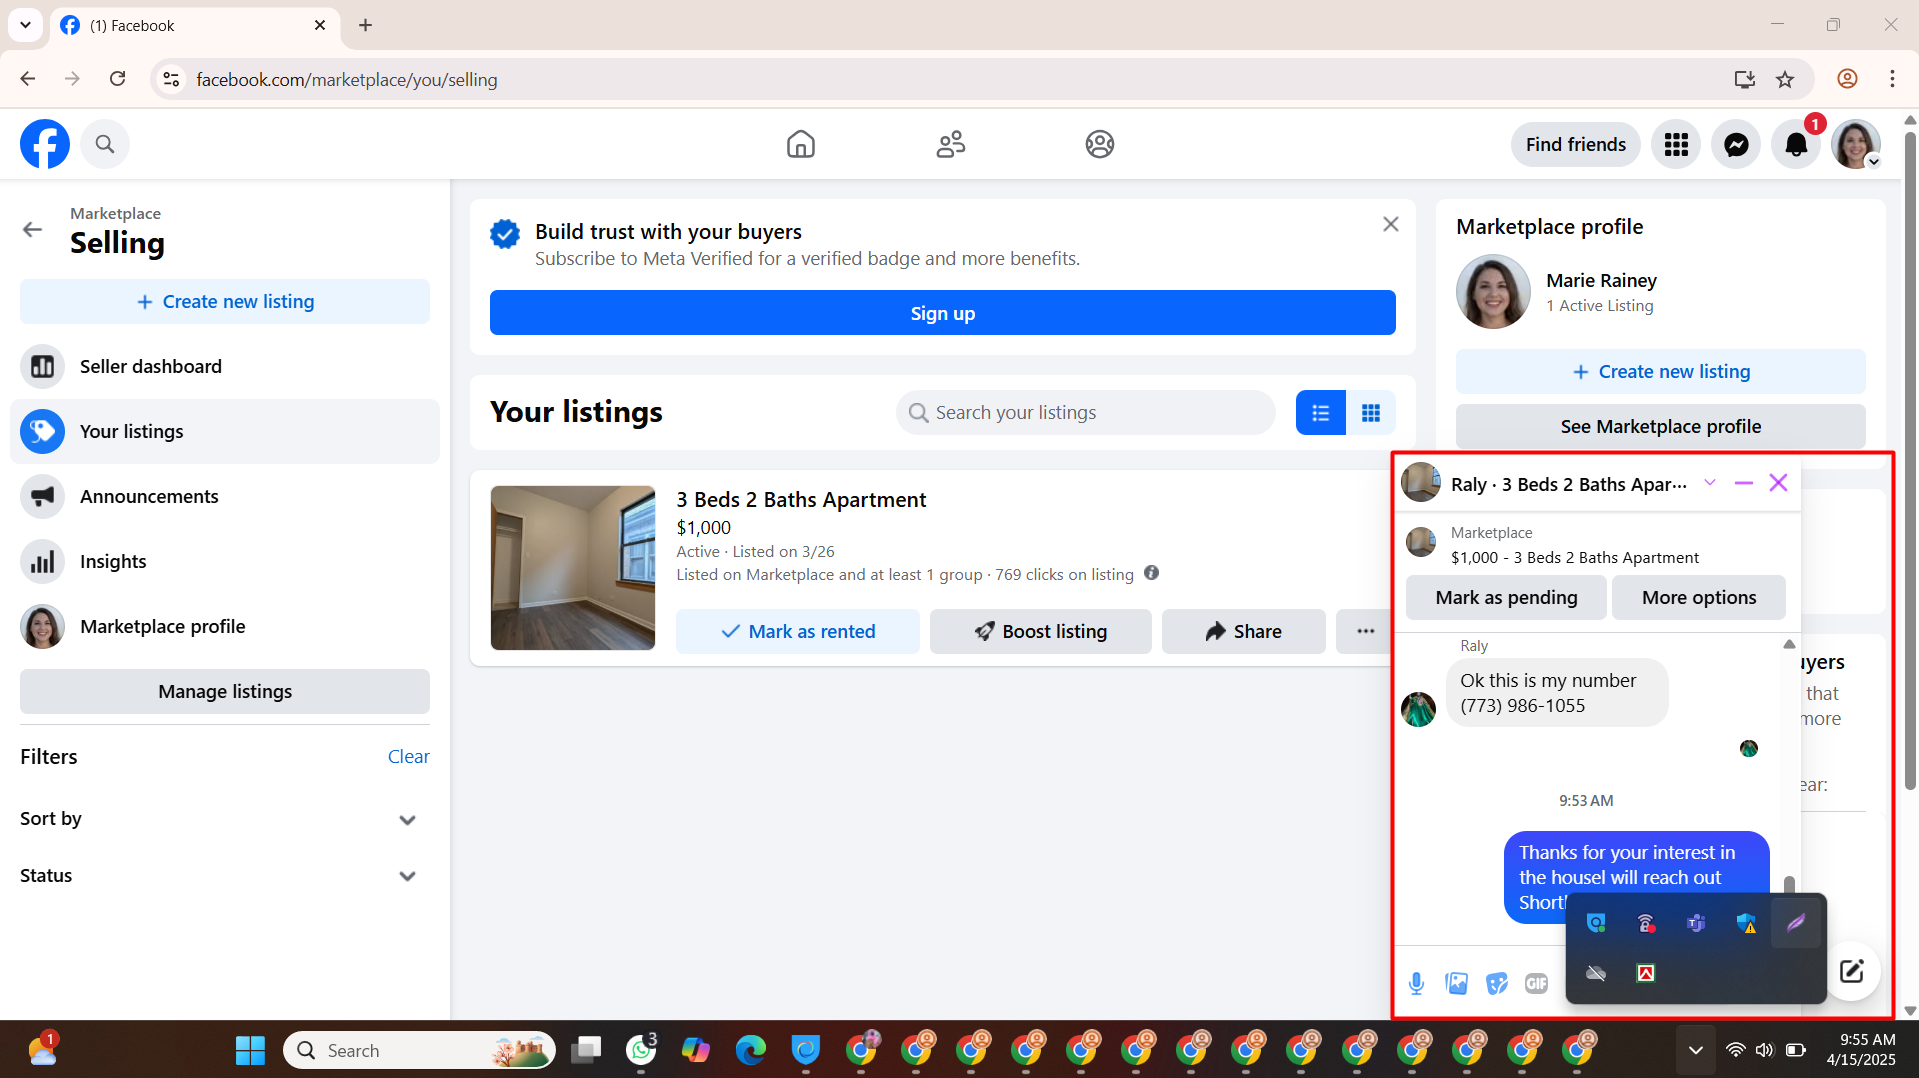The width and height of the screenshot is (1919, 1078).
Task: Open Announcements in sidebar
Action: coord(225,496)
